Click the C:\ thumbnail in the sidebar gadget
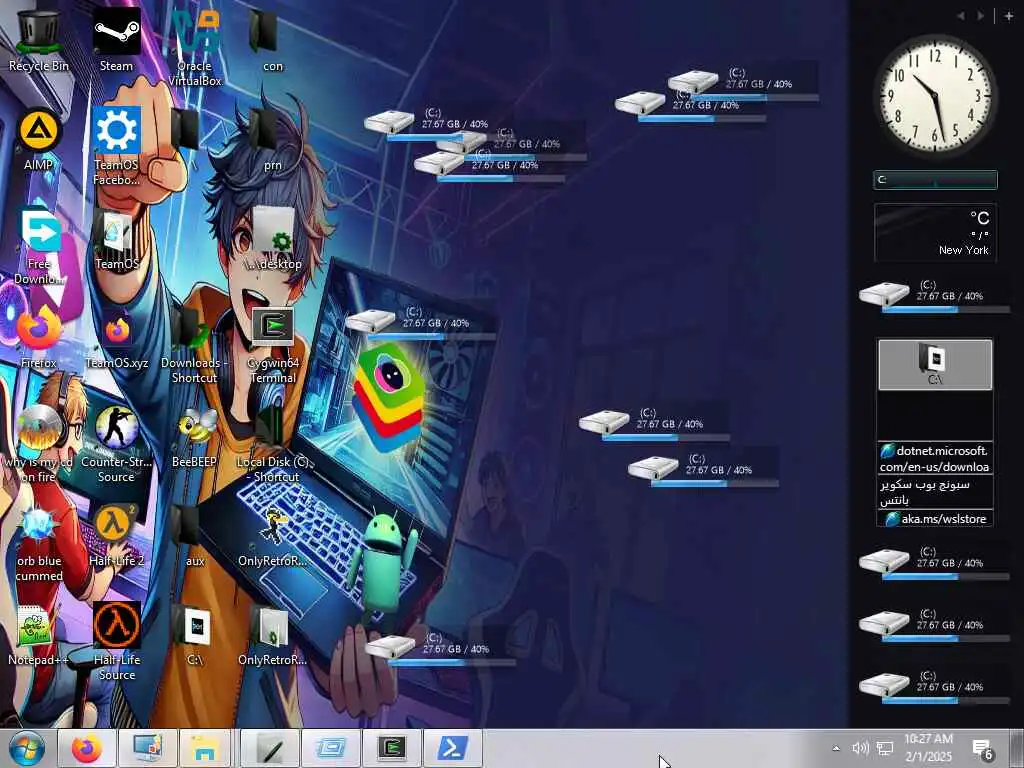Screen dimensions: 1024x768 click(x=935, y=364)
